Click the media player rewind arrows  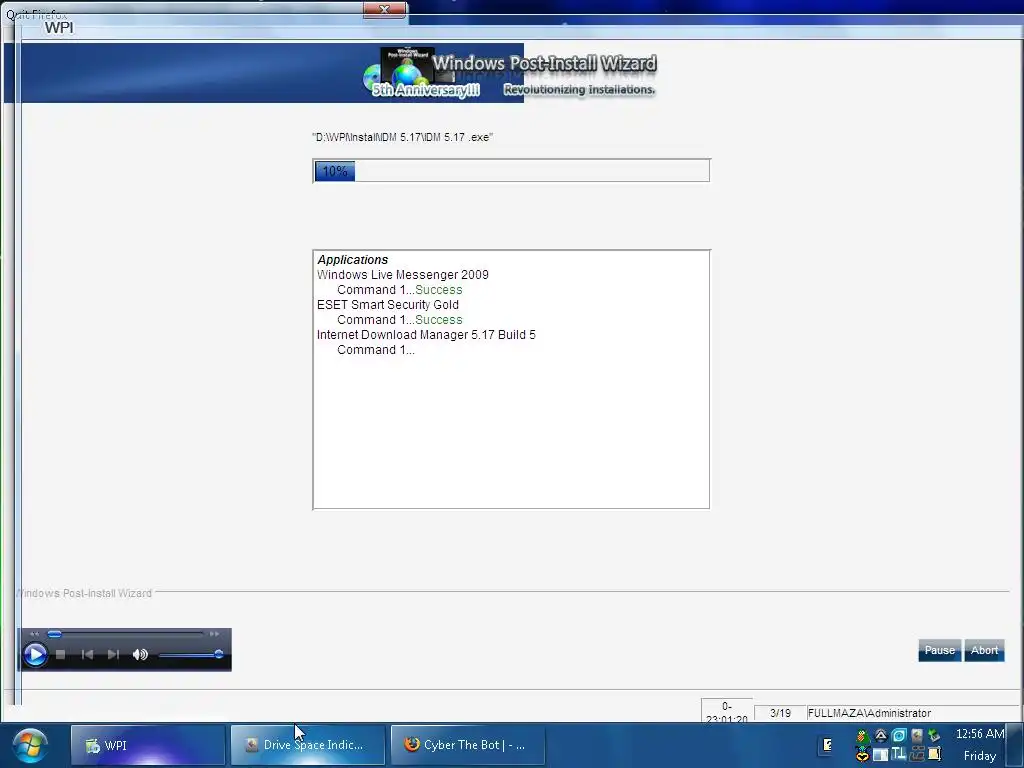point(35,634)
